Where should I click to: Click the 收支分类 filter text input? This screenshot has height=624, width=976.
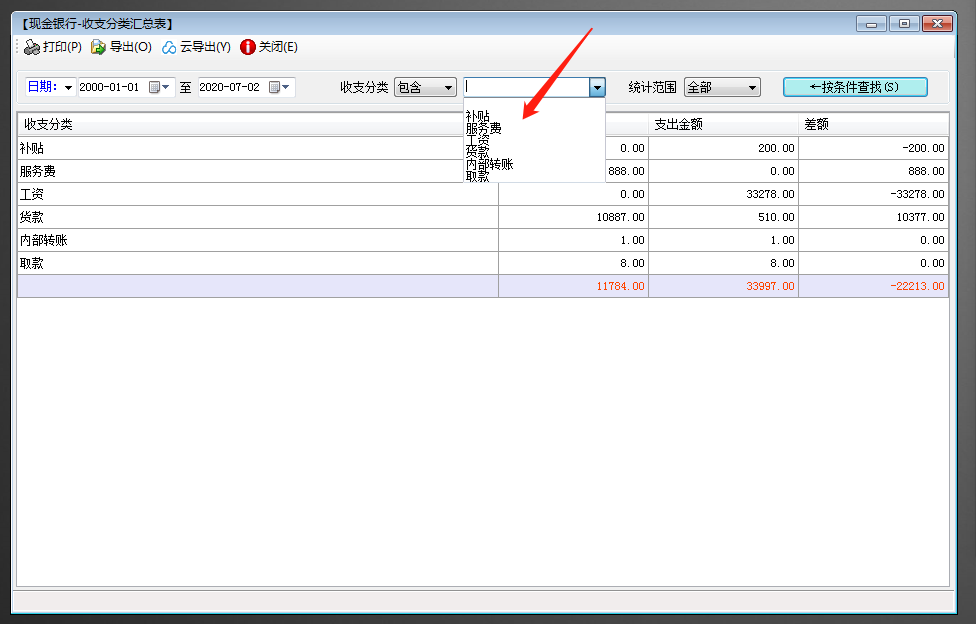pos(526,88)
